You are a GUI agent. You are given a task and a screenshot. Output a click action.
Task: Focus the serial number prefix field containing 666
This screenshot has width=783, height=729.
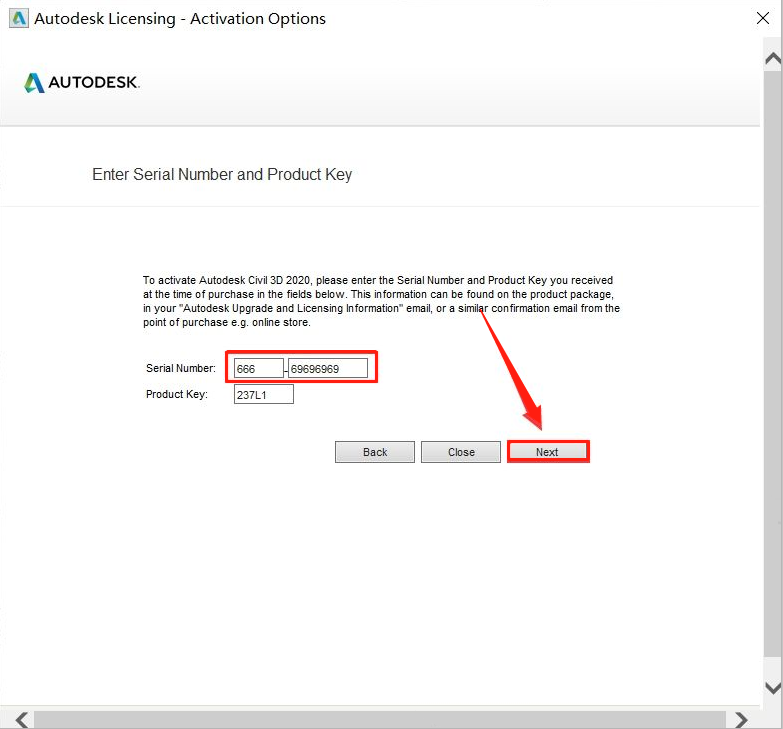[258, 369]
